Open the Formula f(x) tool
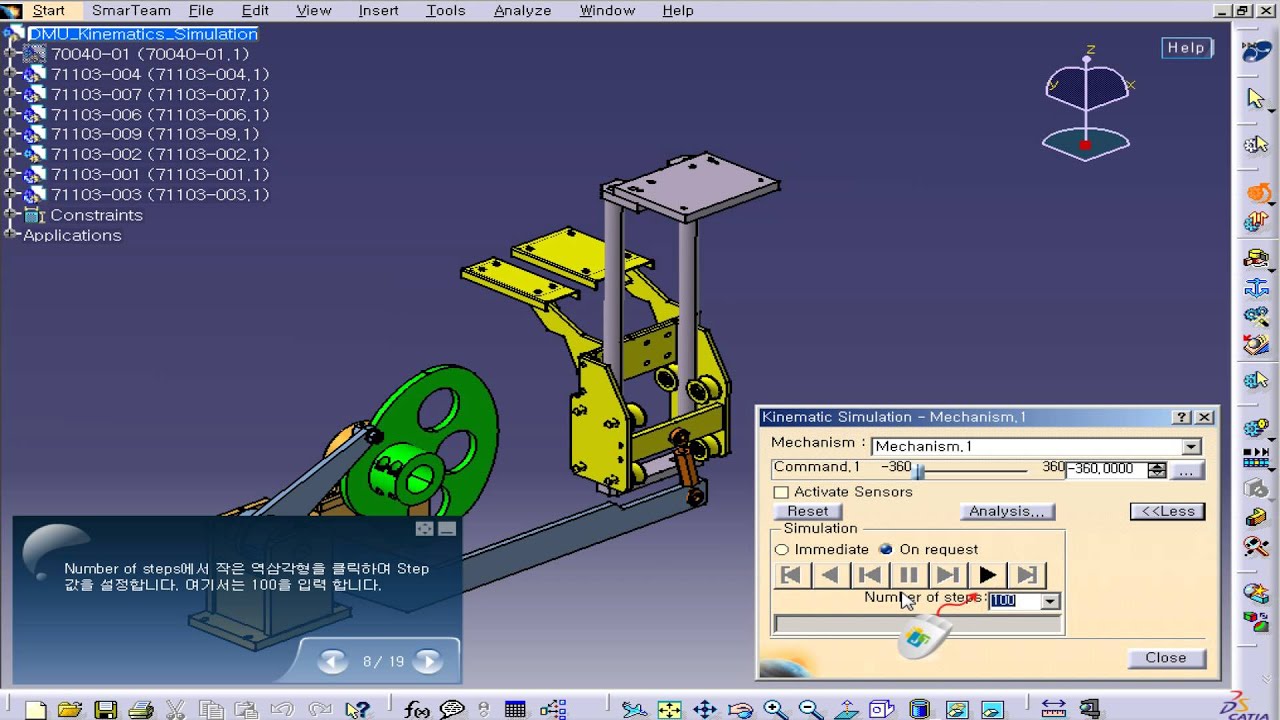Viewport: 1280px width, 720px height. point(417,710)
